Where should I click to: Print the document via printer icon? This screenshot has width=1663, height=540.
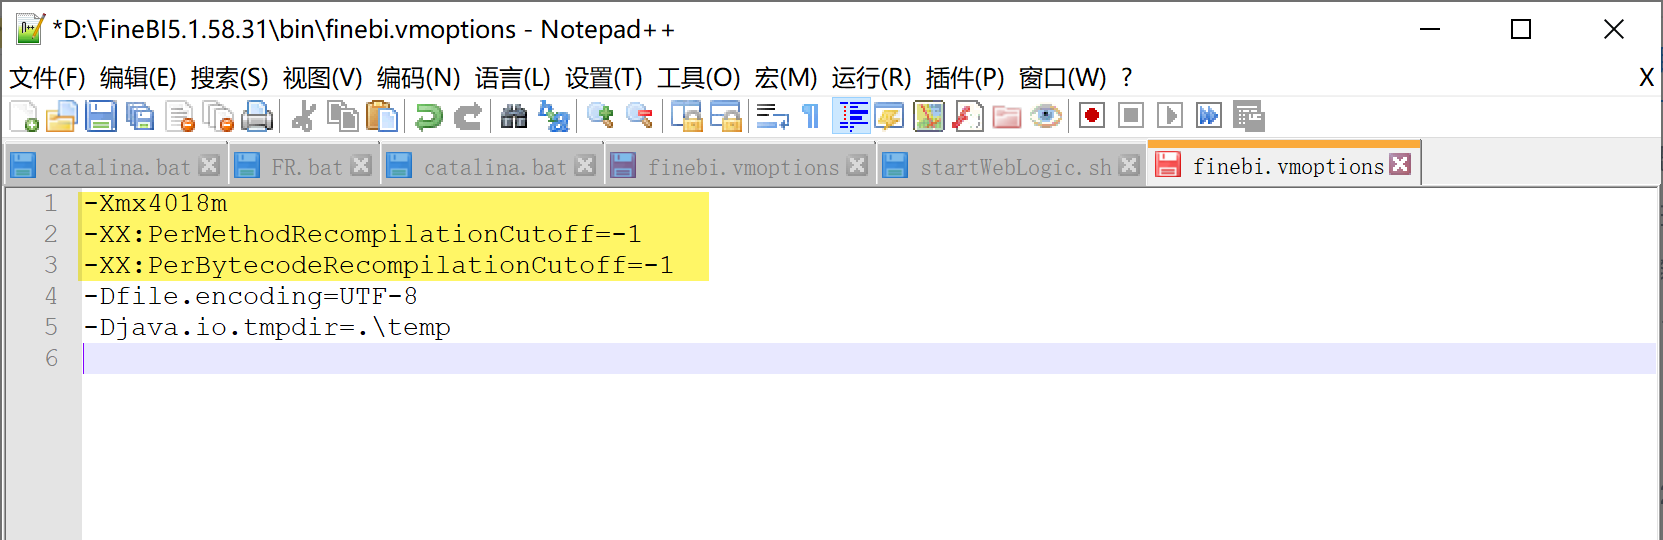pos(257,117)
